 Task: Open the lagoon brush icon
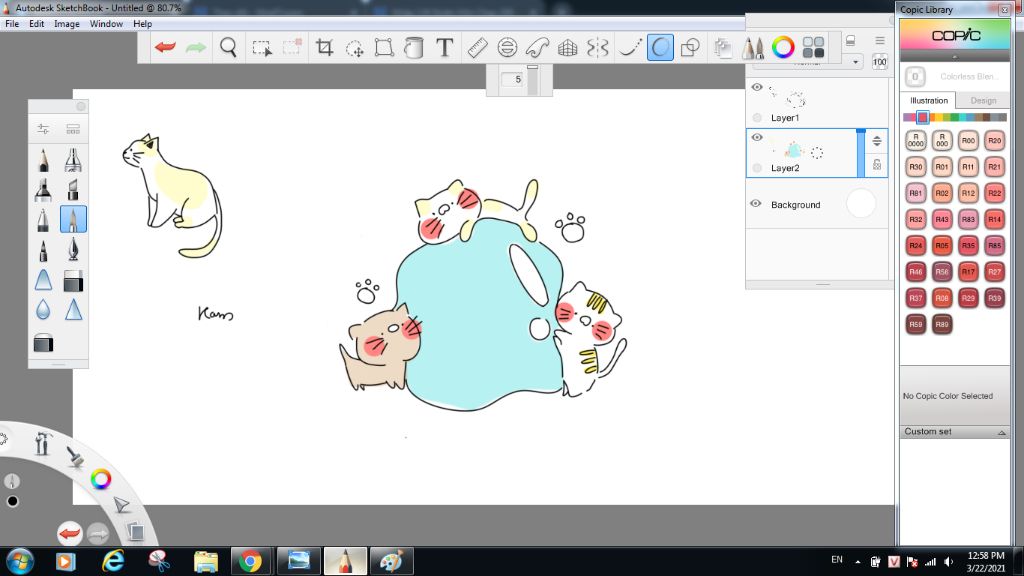pyautogui.click(x=76, y=456)
